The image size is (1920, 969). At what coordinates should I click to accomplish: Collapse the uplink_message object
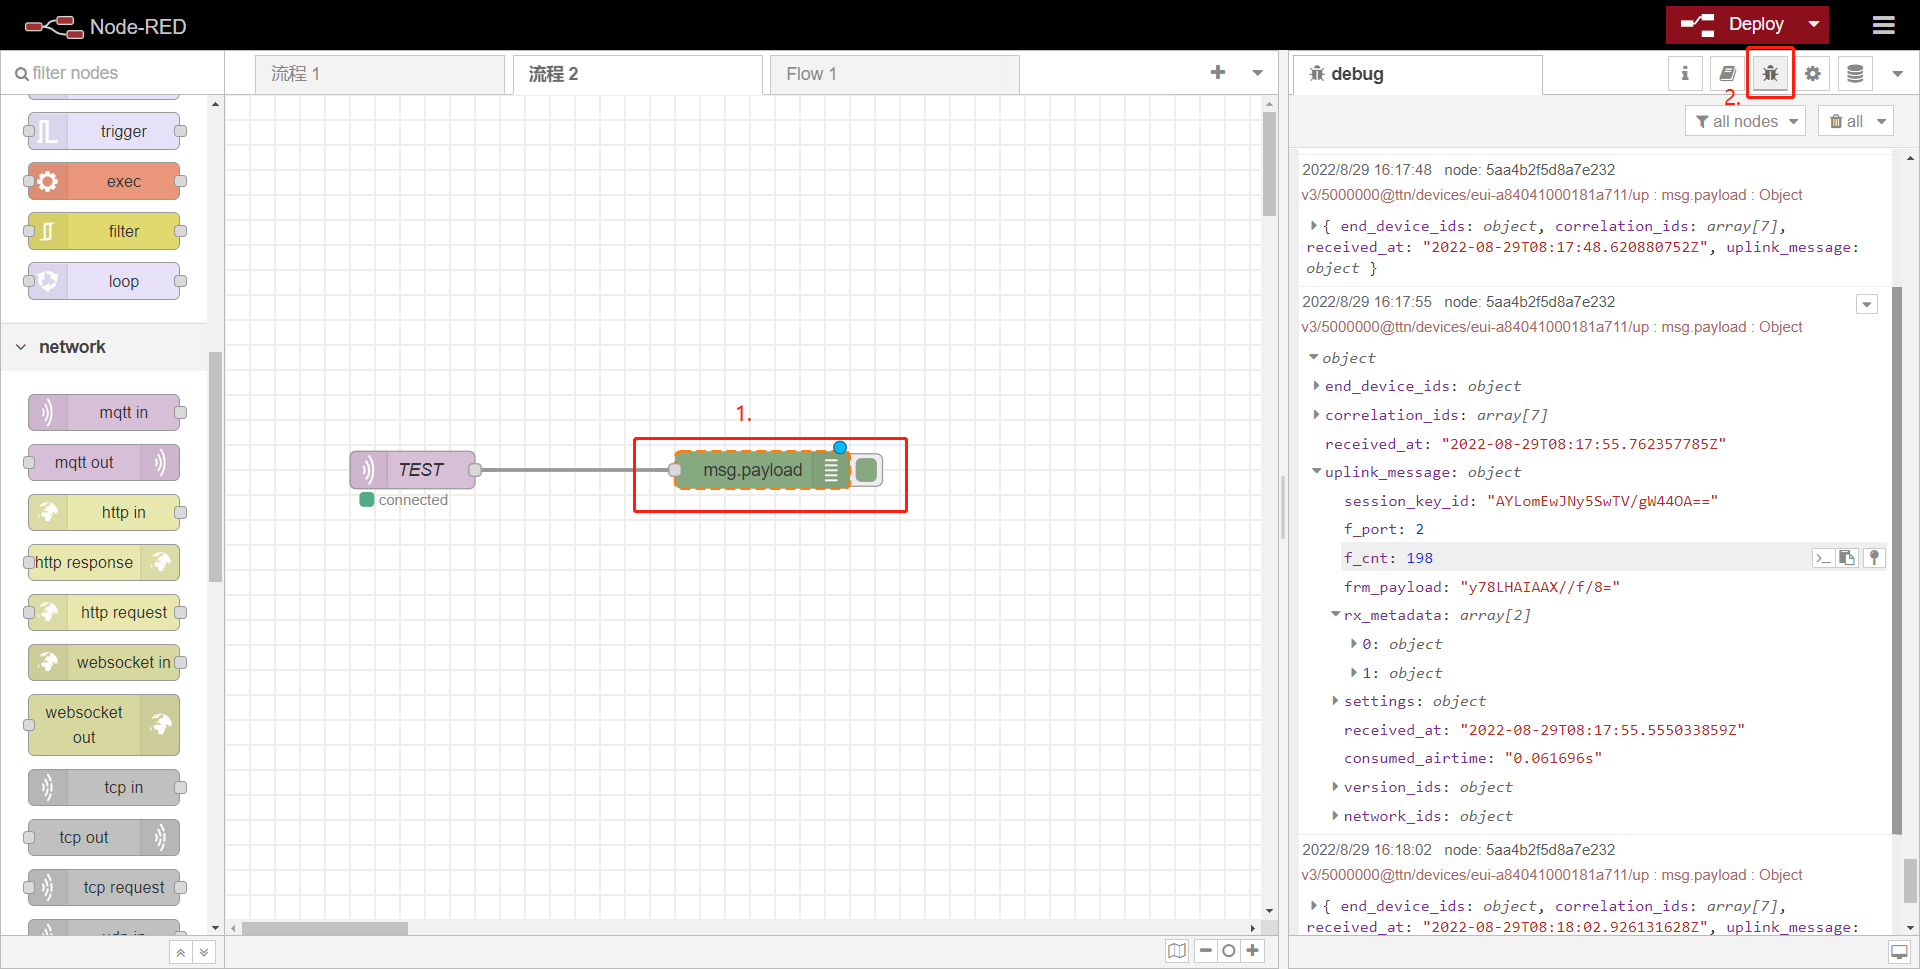click(x=1316, y=472)
